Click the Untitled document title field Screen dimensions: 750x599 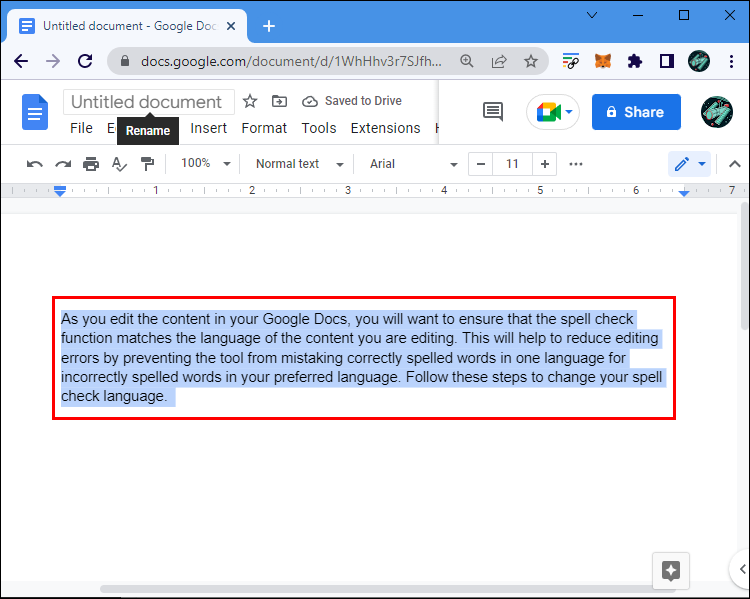pyautogui.click(x=149, y=102)
